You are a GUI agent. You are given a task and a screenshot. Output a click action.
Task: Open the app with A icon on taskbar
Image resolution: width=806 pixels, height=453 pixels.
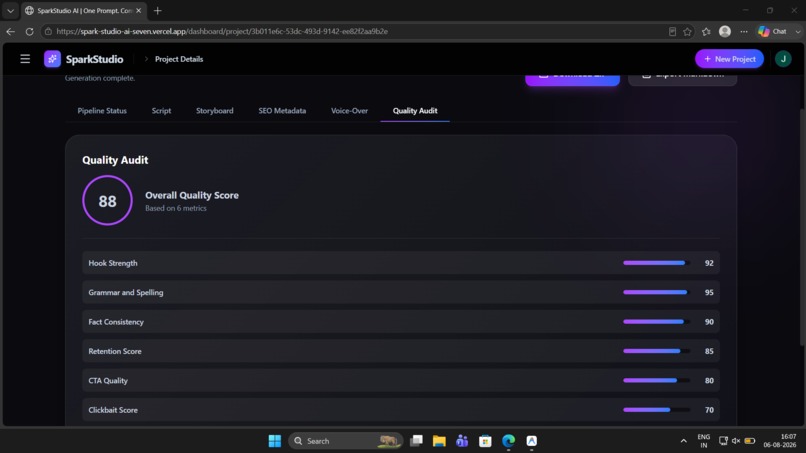click(532, 441)
